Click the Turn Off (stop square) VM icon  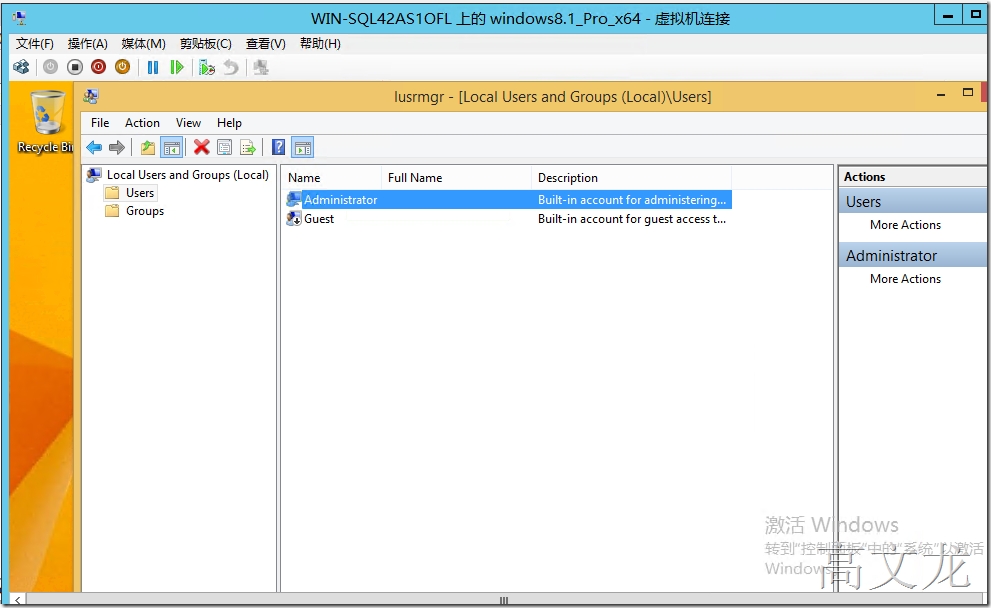75,67
